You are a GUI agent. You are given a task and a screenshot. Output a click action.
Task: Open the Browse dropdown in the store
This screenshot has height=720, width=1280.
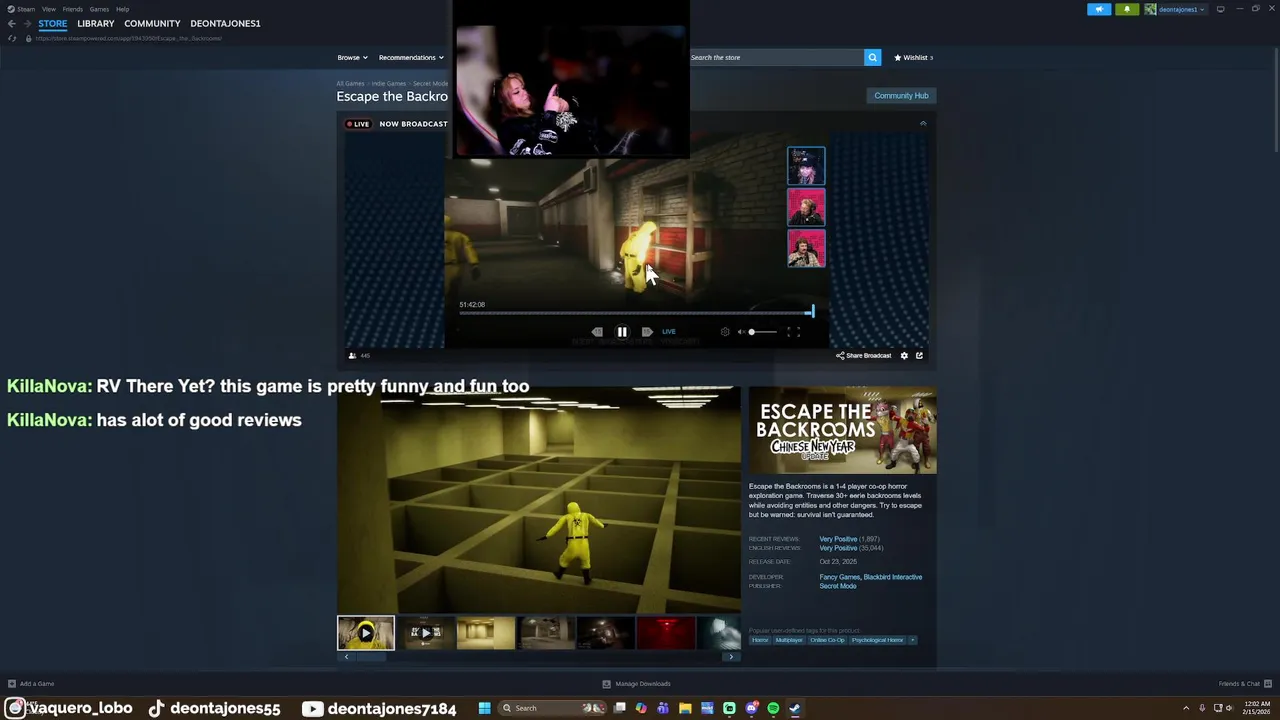(352, 57)
